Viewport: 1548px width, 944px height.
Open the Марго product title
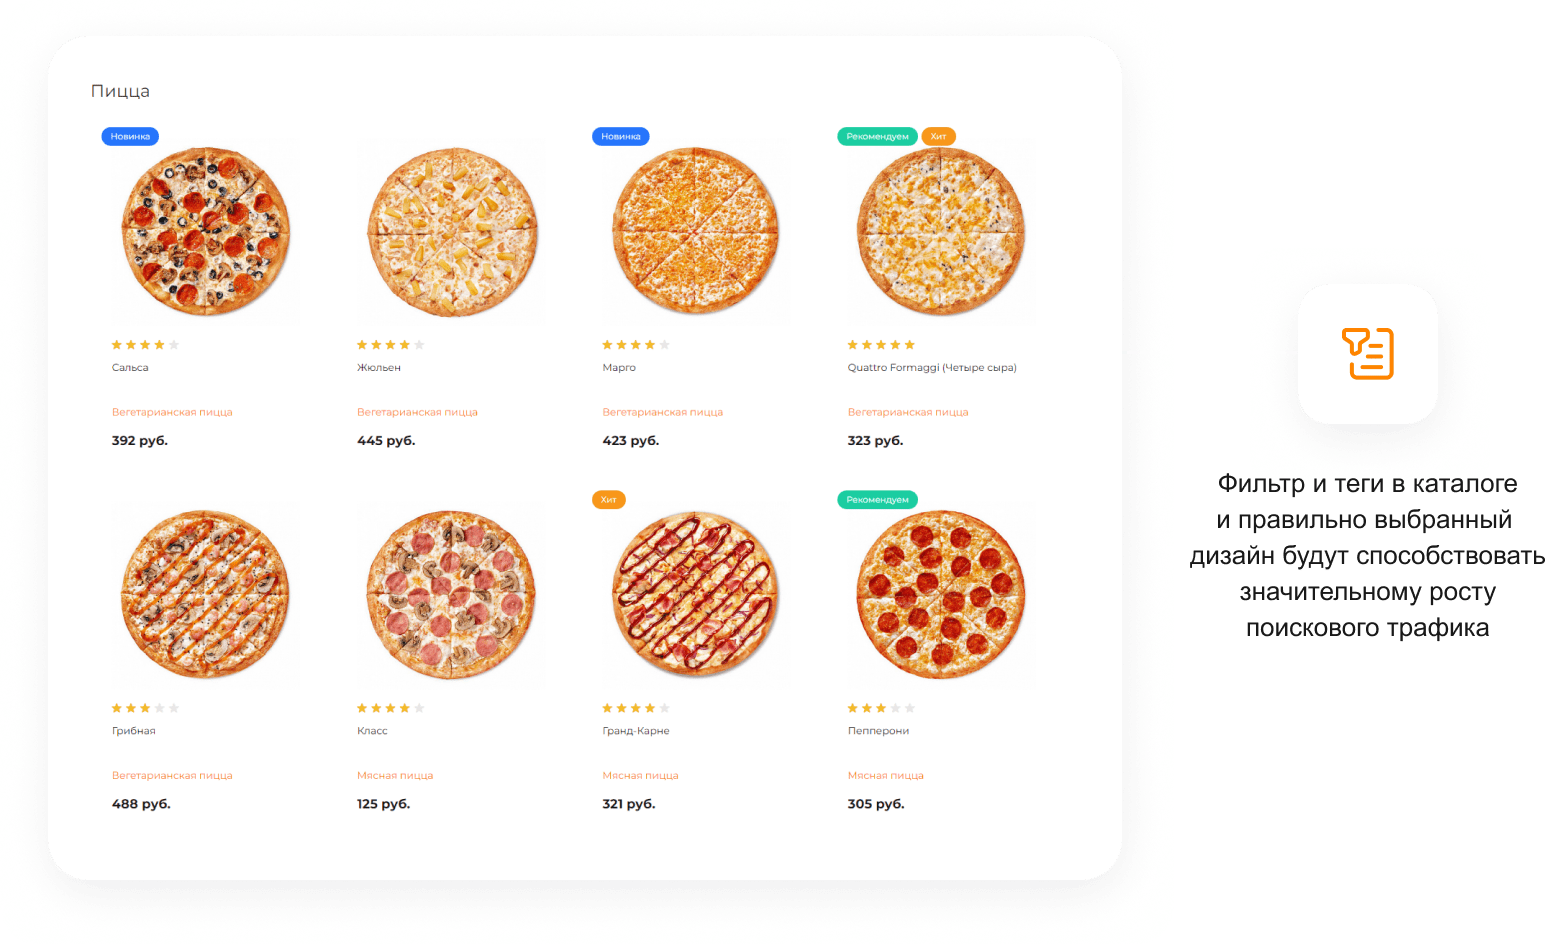[x=619, y=368]
